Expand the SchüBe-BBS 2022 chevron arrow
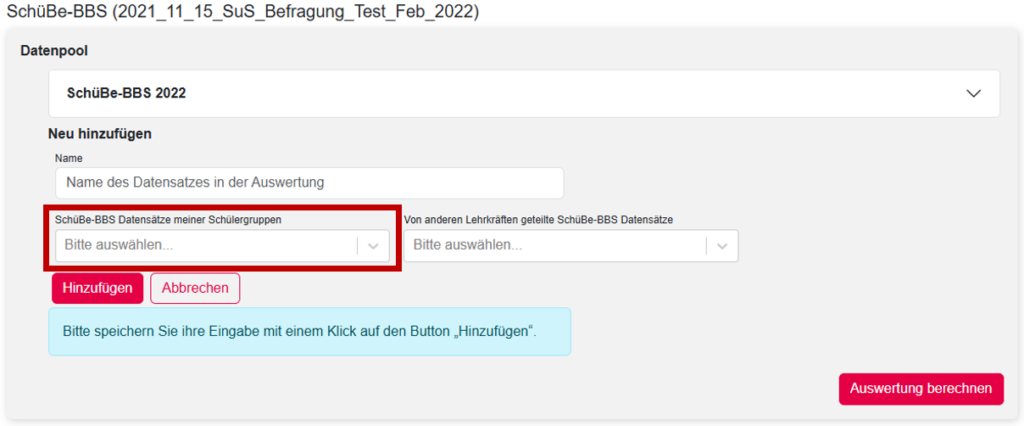Viewport: 1024px width, 426px height. [974, 93]
